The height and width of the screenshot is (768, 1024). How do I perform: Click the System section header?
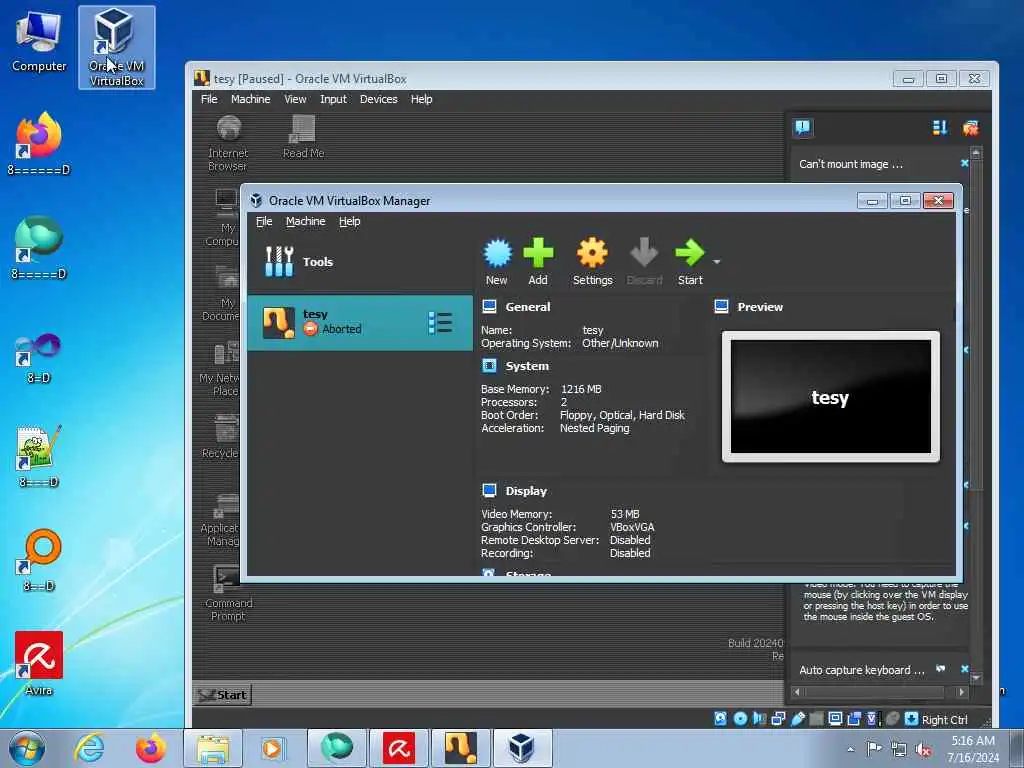click(527, 366)
